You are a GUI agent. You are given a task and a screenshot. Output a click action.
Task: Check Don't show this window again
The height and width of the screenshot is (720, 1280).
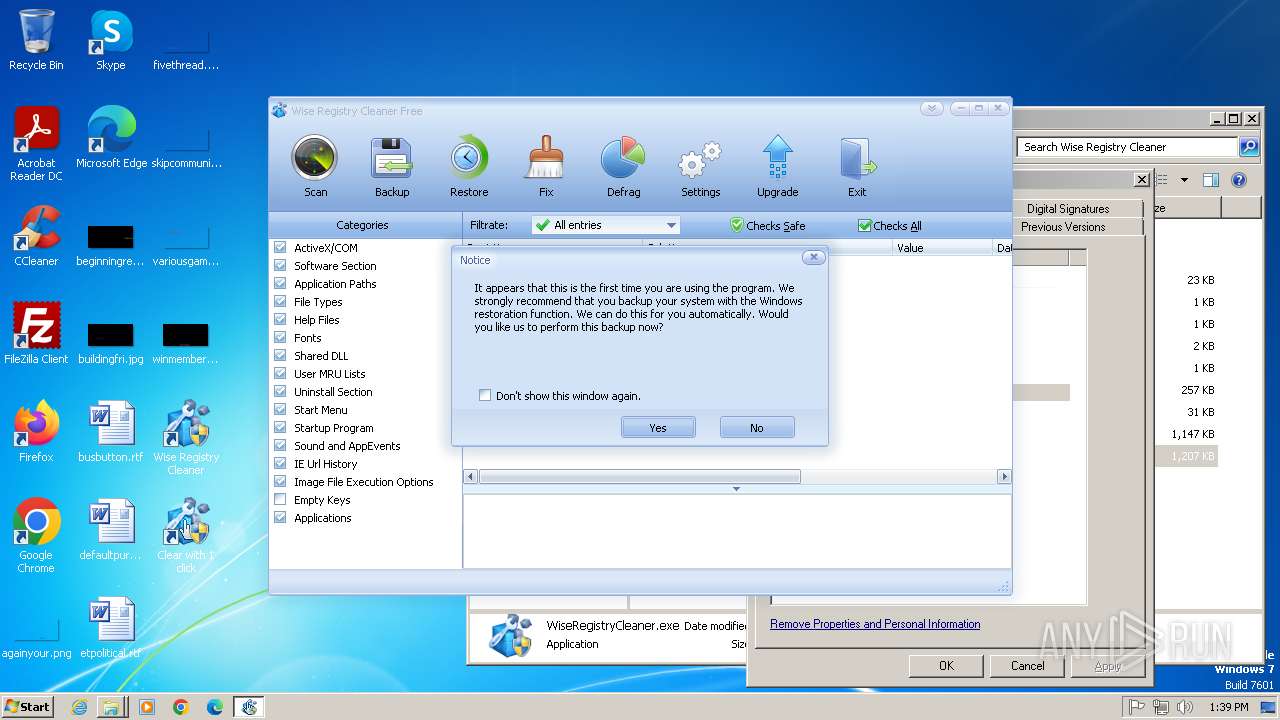(x=485, y=396)
